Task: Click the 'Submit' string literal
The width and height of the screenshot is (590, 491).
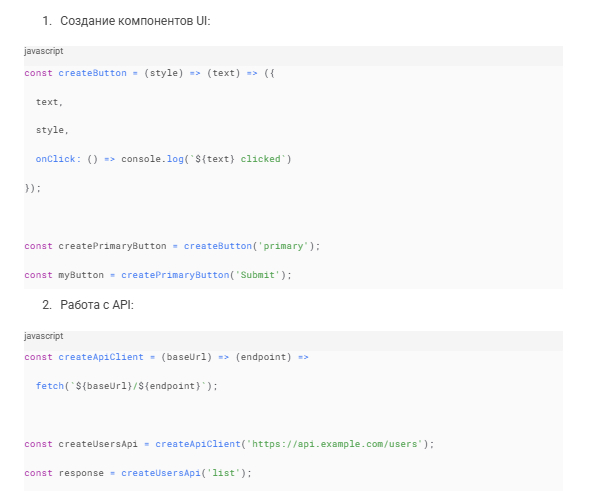Action: coord(258,275)
